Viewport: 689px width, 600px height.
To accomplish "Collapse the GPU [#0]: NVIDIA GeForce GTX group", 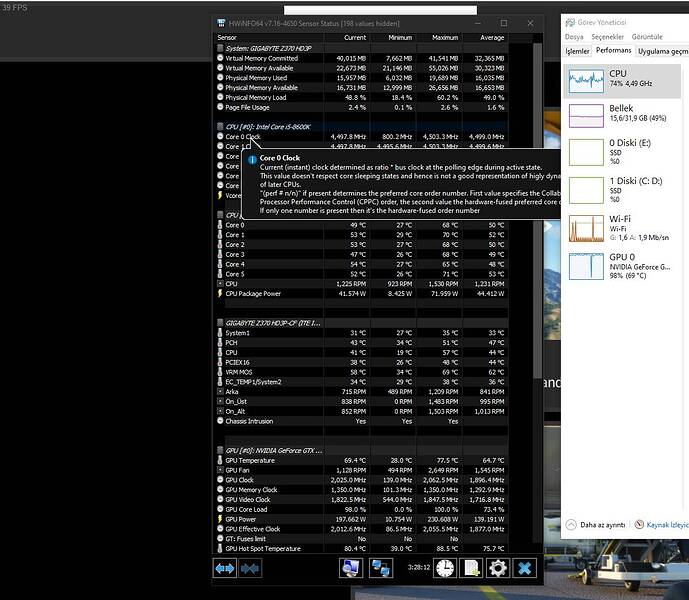I will pos(273,450).
